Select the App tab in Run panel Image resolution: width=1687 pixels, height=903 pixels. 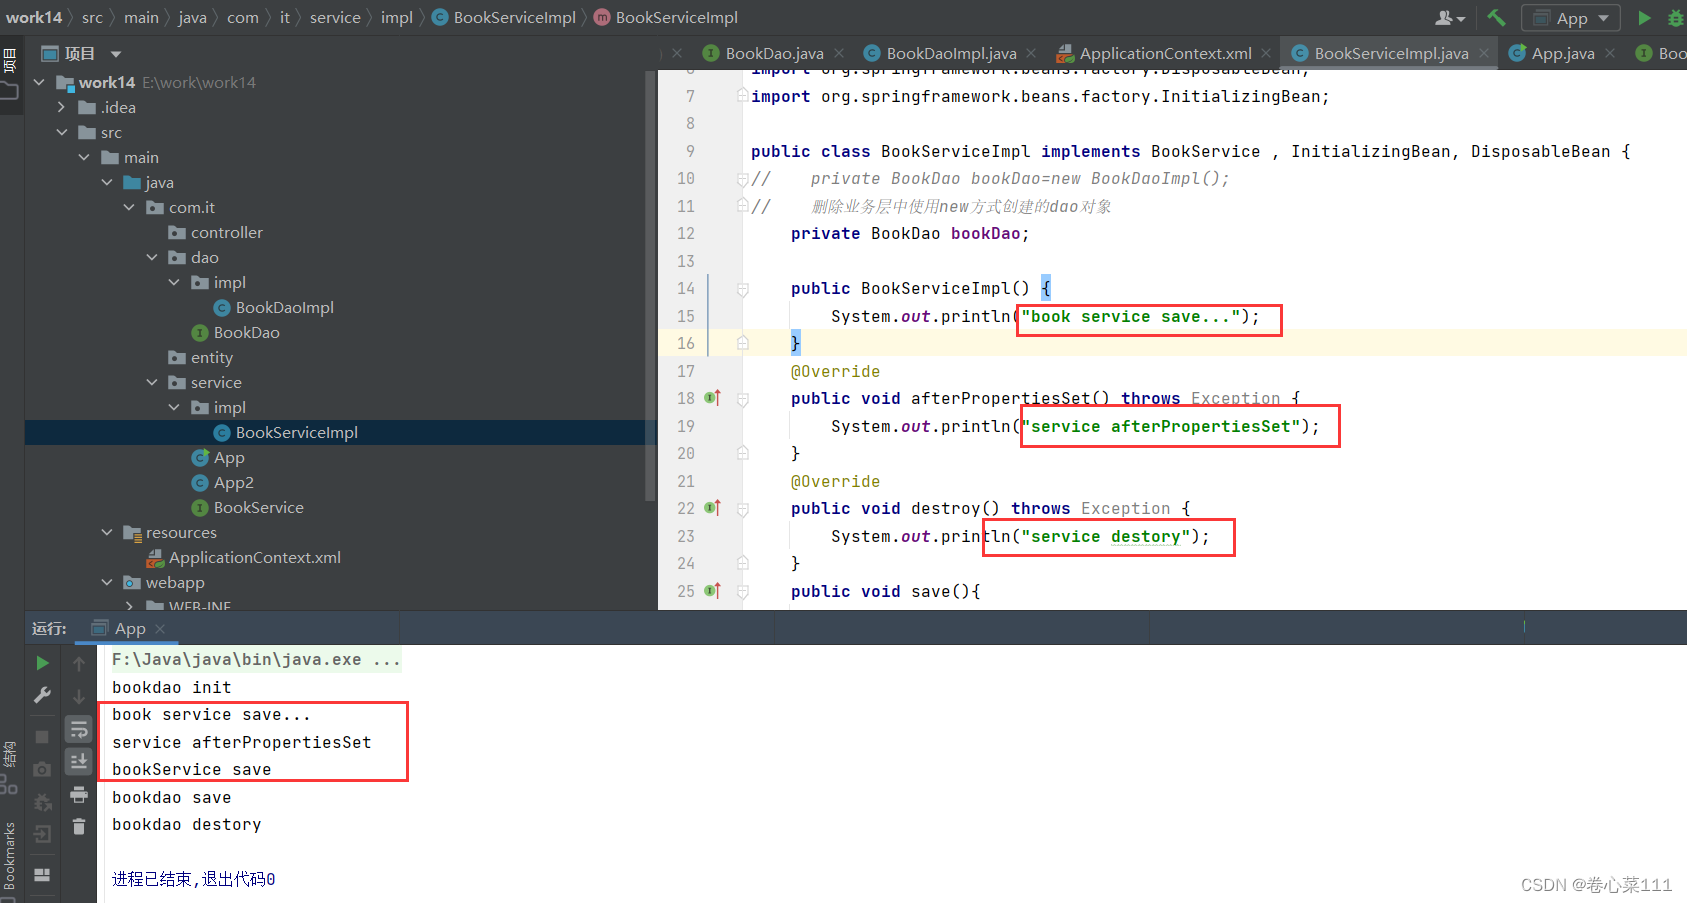[130, 628]
